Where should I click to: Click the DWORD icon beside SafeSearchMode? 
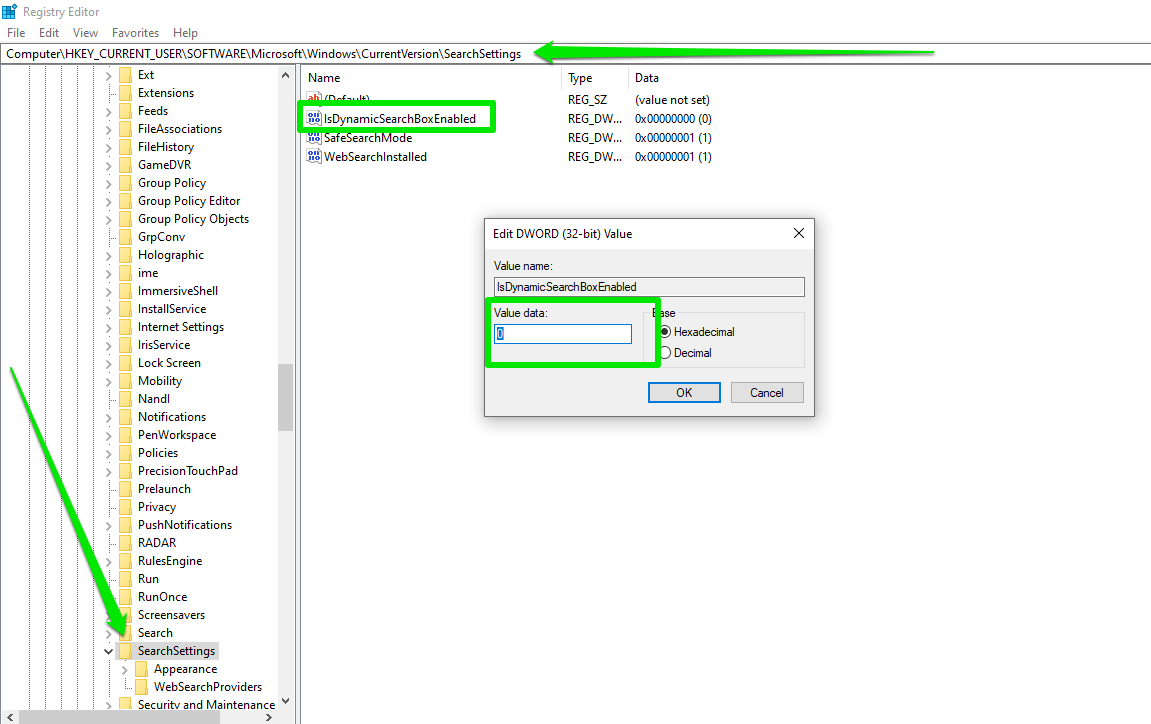click(314, 137)
